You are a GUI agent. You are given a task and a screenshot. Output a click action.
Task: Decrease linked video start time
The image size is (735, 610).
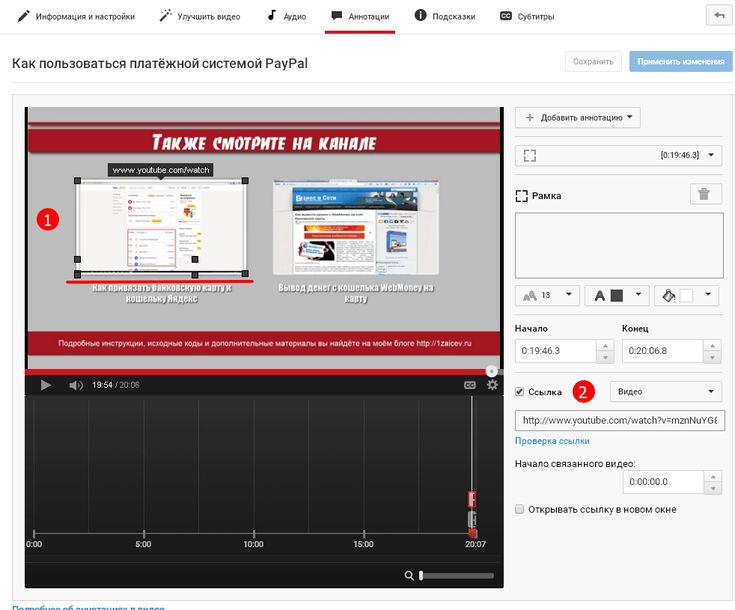pos(713,488)
